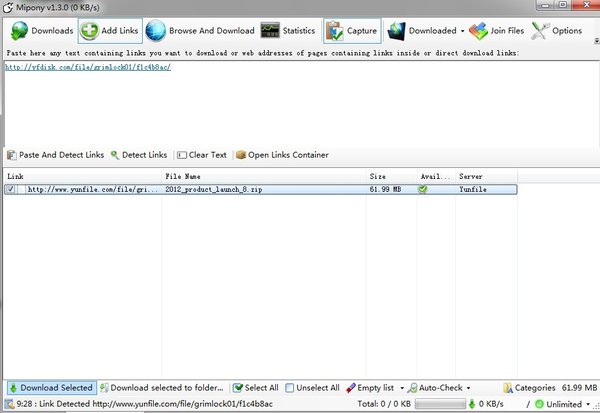The width and height of the screenshot is (600, 413).
Task: Sort by the Link column header
Action: pyautogui.click(x=83, y=176)
